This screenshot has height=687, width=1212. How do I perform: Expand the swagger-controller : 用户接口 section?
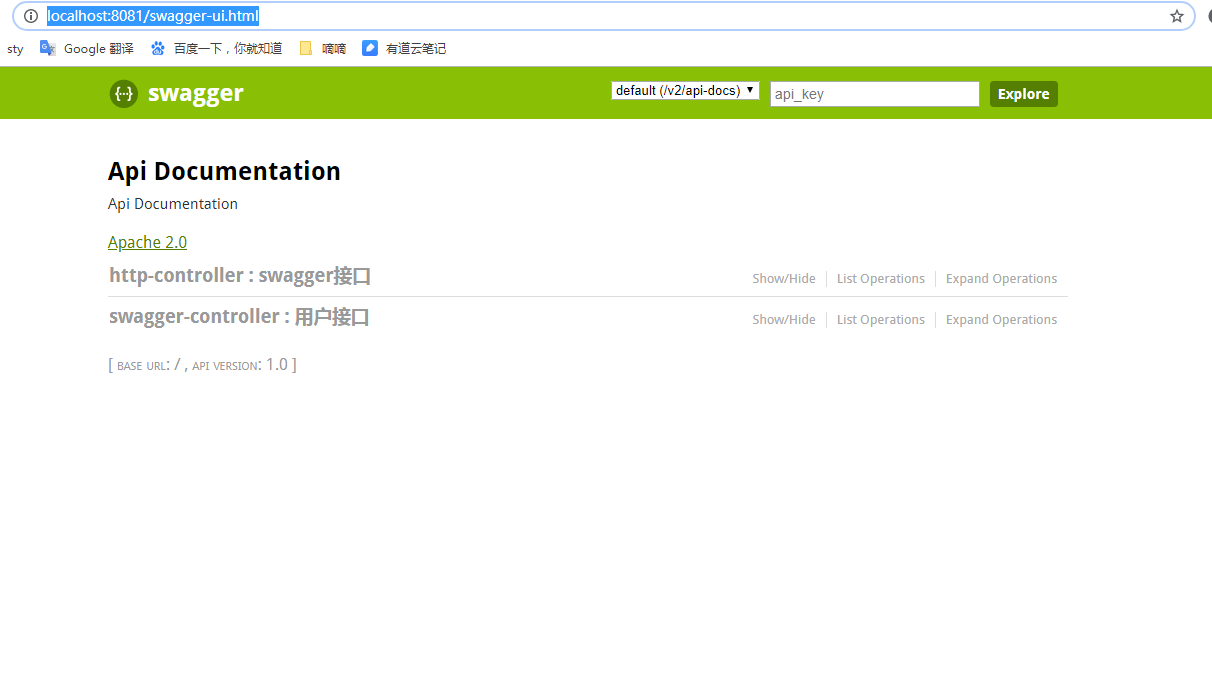coord(239,317)
